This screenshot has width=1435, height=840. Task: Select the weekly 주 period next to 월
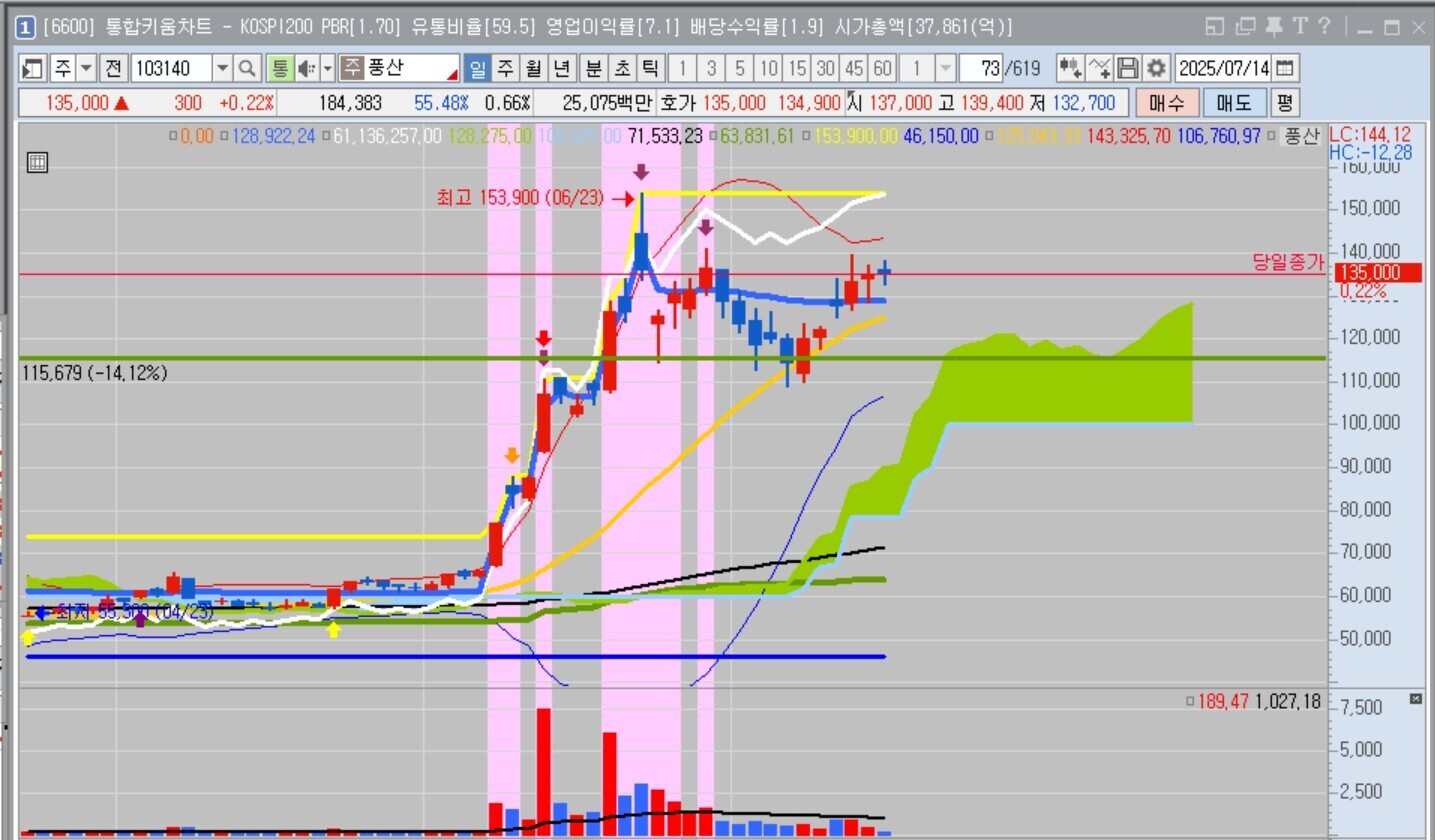[x=506, y=68]
